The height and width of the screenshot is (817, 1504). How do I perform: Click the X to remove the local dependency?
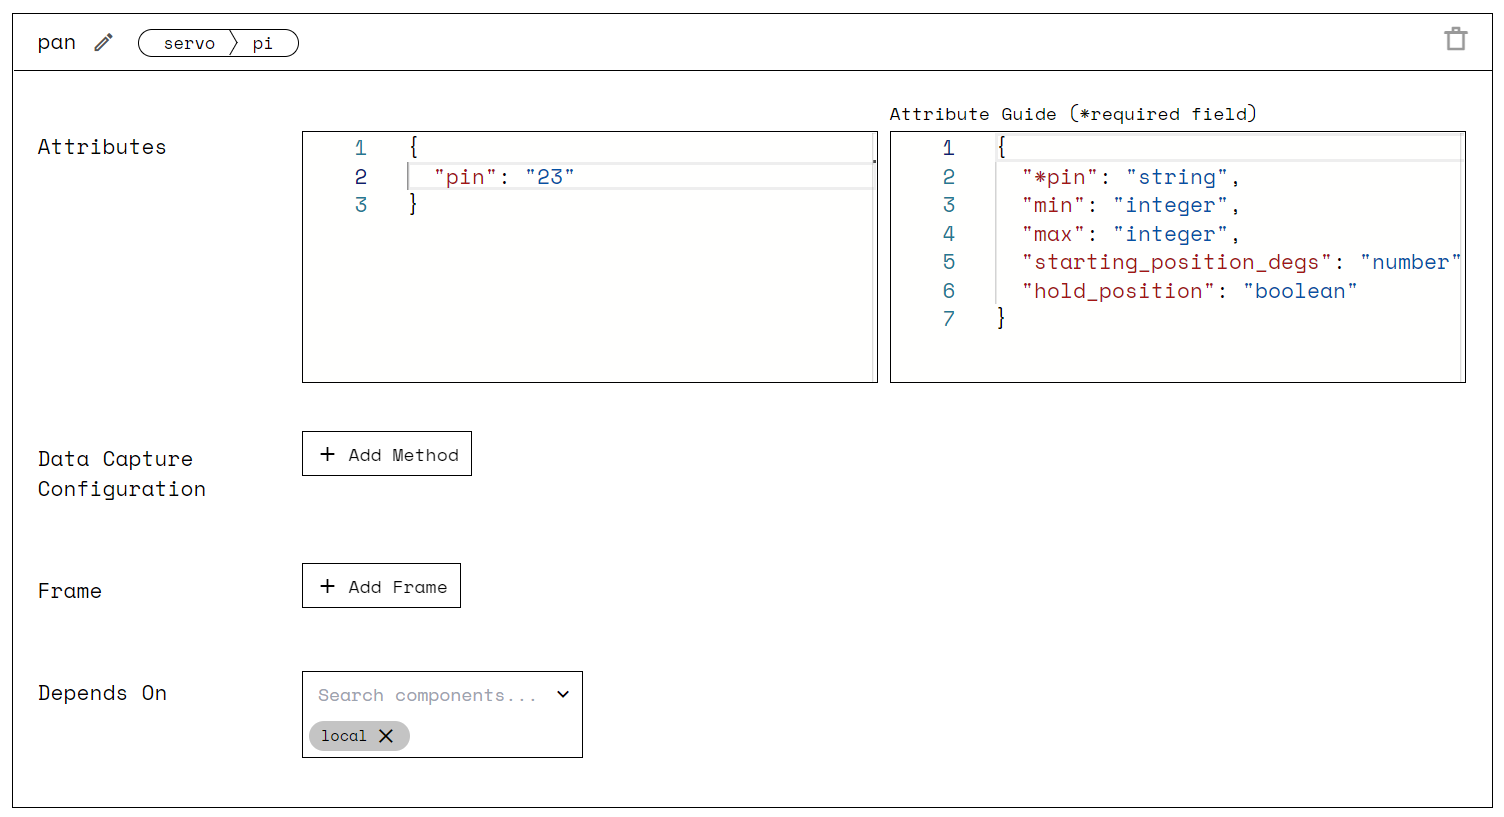click(x=387, y=736)
